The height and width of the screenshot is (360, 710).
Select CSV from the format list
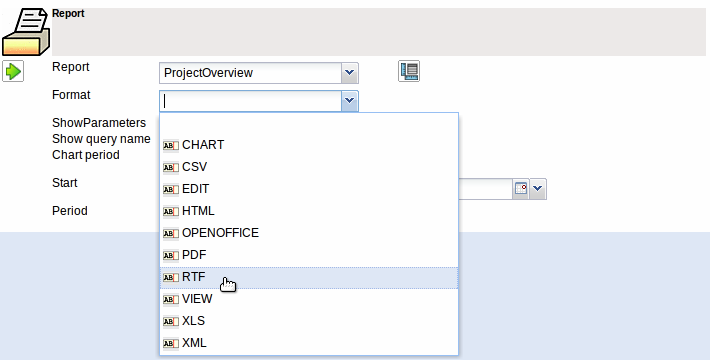pos(309,167)
